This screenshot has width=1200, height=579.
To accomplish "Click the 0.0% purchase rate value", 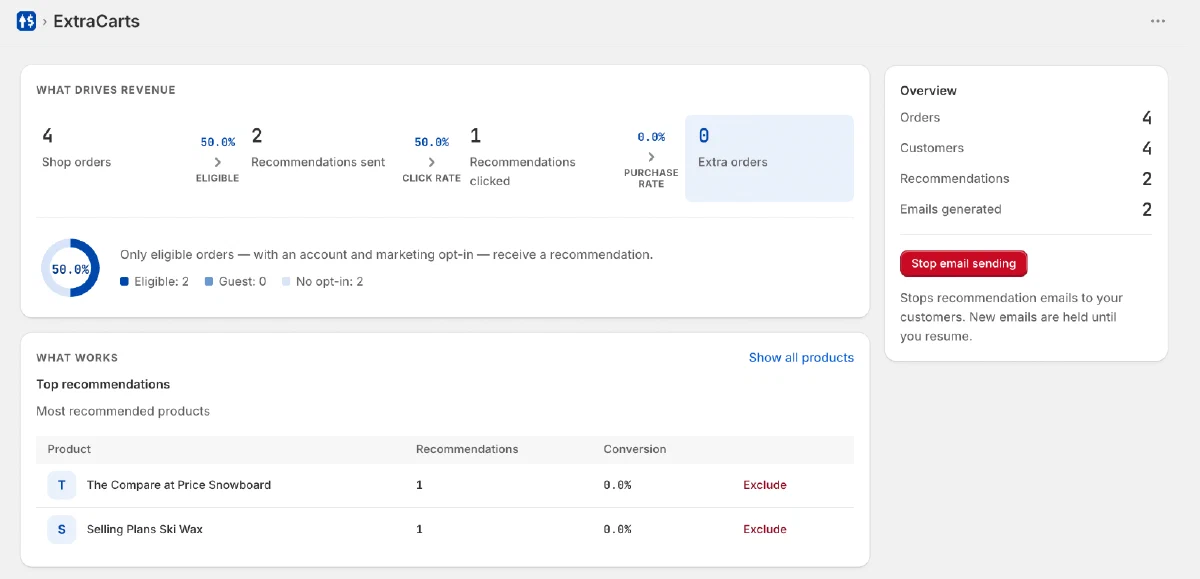I will [x=651, y=137].
